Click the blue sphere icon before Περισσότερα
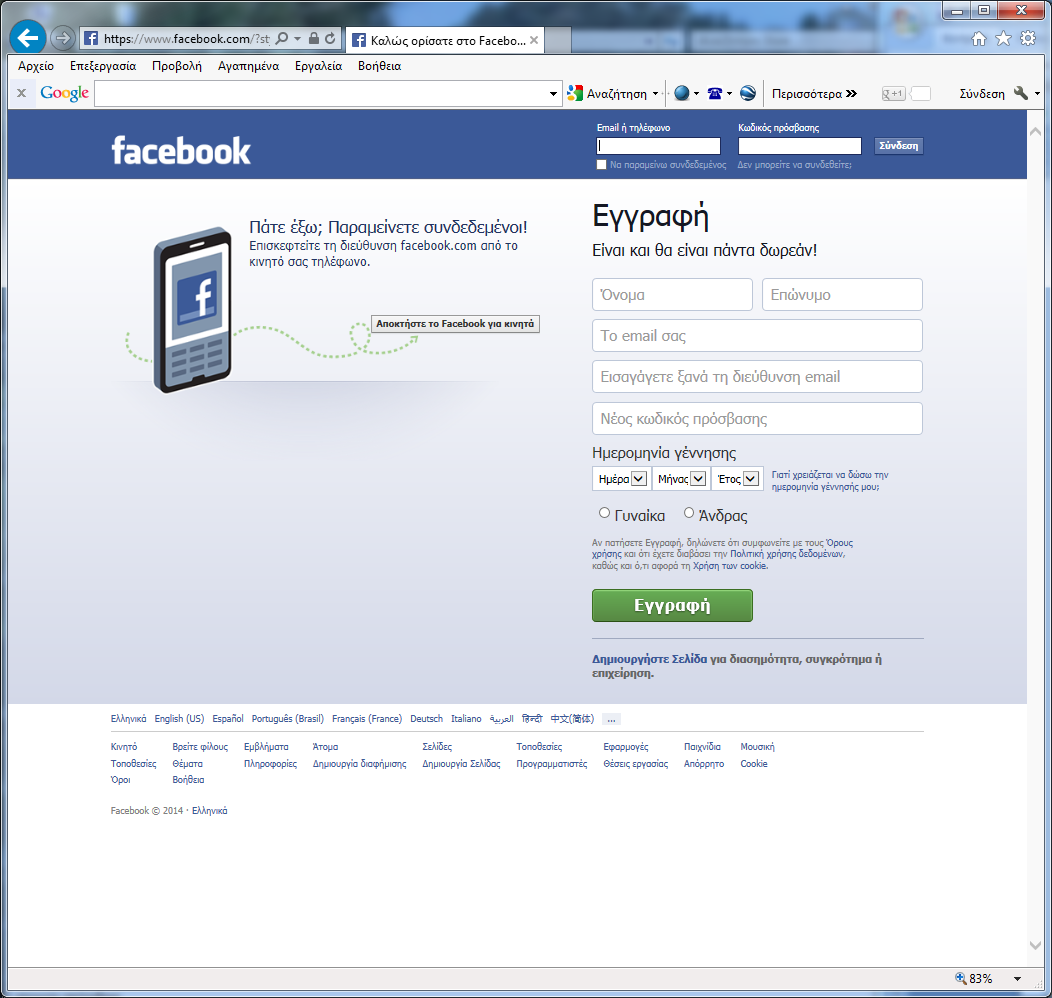Image resolution: width=1052 pixels, height=998 pixels. point(748,93)
